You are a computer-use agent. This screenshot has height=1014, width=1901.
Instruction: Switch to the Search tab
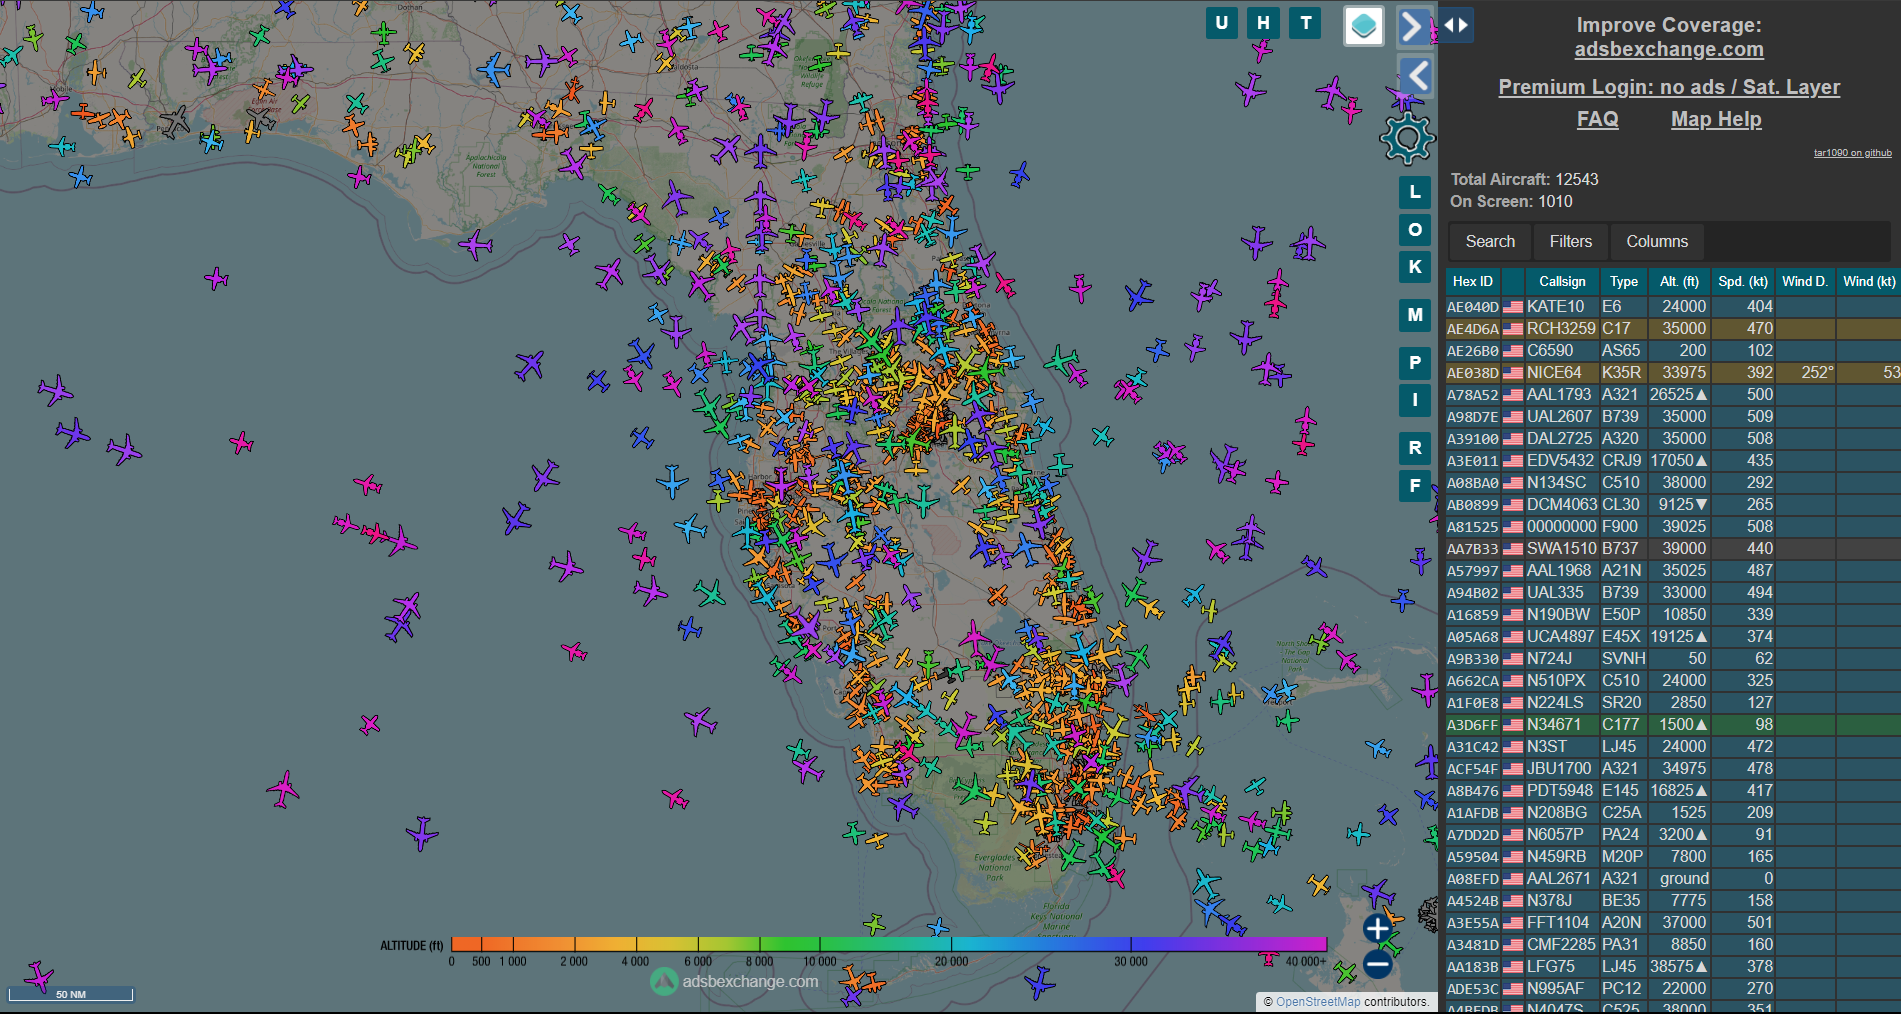tap(1490, 242)
